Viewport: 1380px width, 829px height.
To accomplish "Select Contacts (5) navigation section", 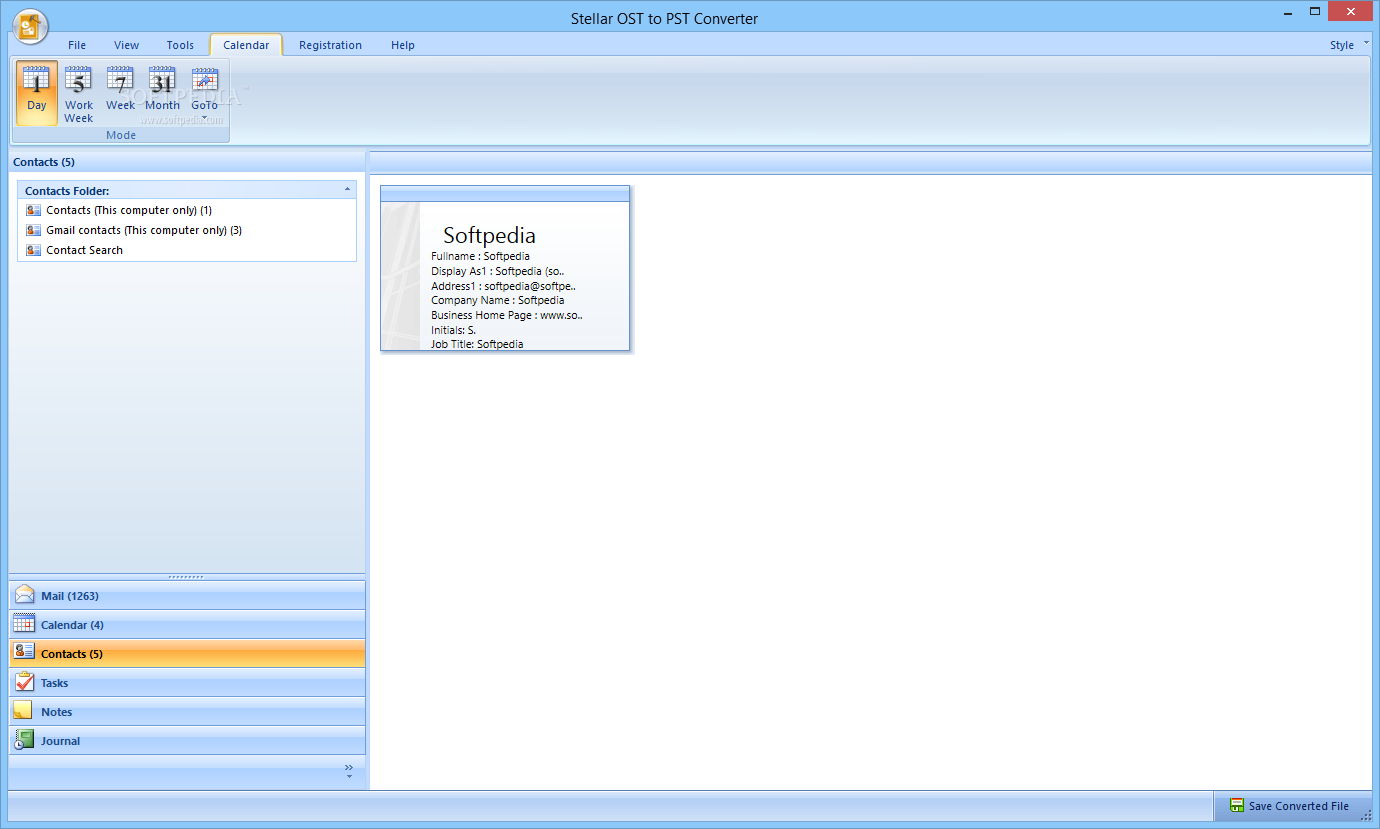I will tap(187, 653).
